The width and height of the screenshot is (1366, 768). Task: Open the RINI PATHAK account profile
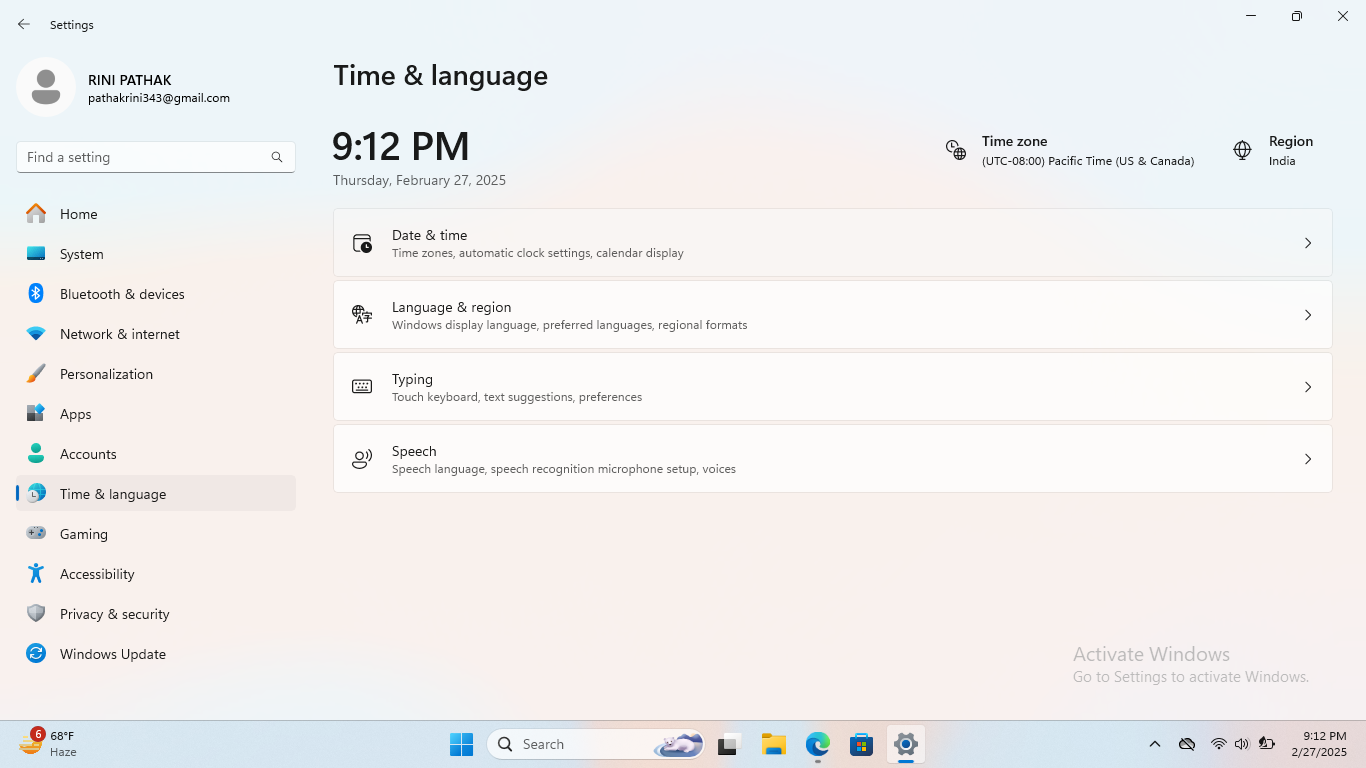124,88
